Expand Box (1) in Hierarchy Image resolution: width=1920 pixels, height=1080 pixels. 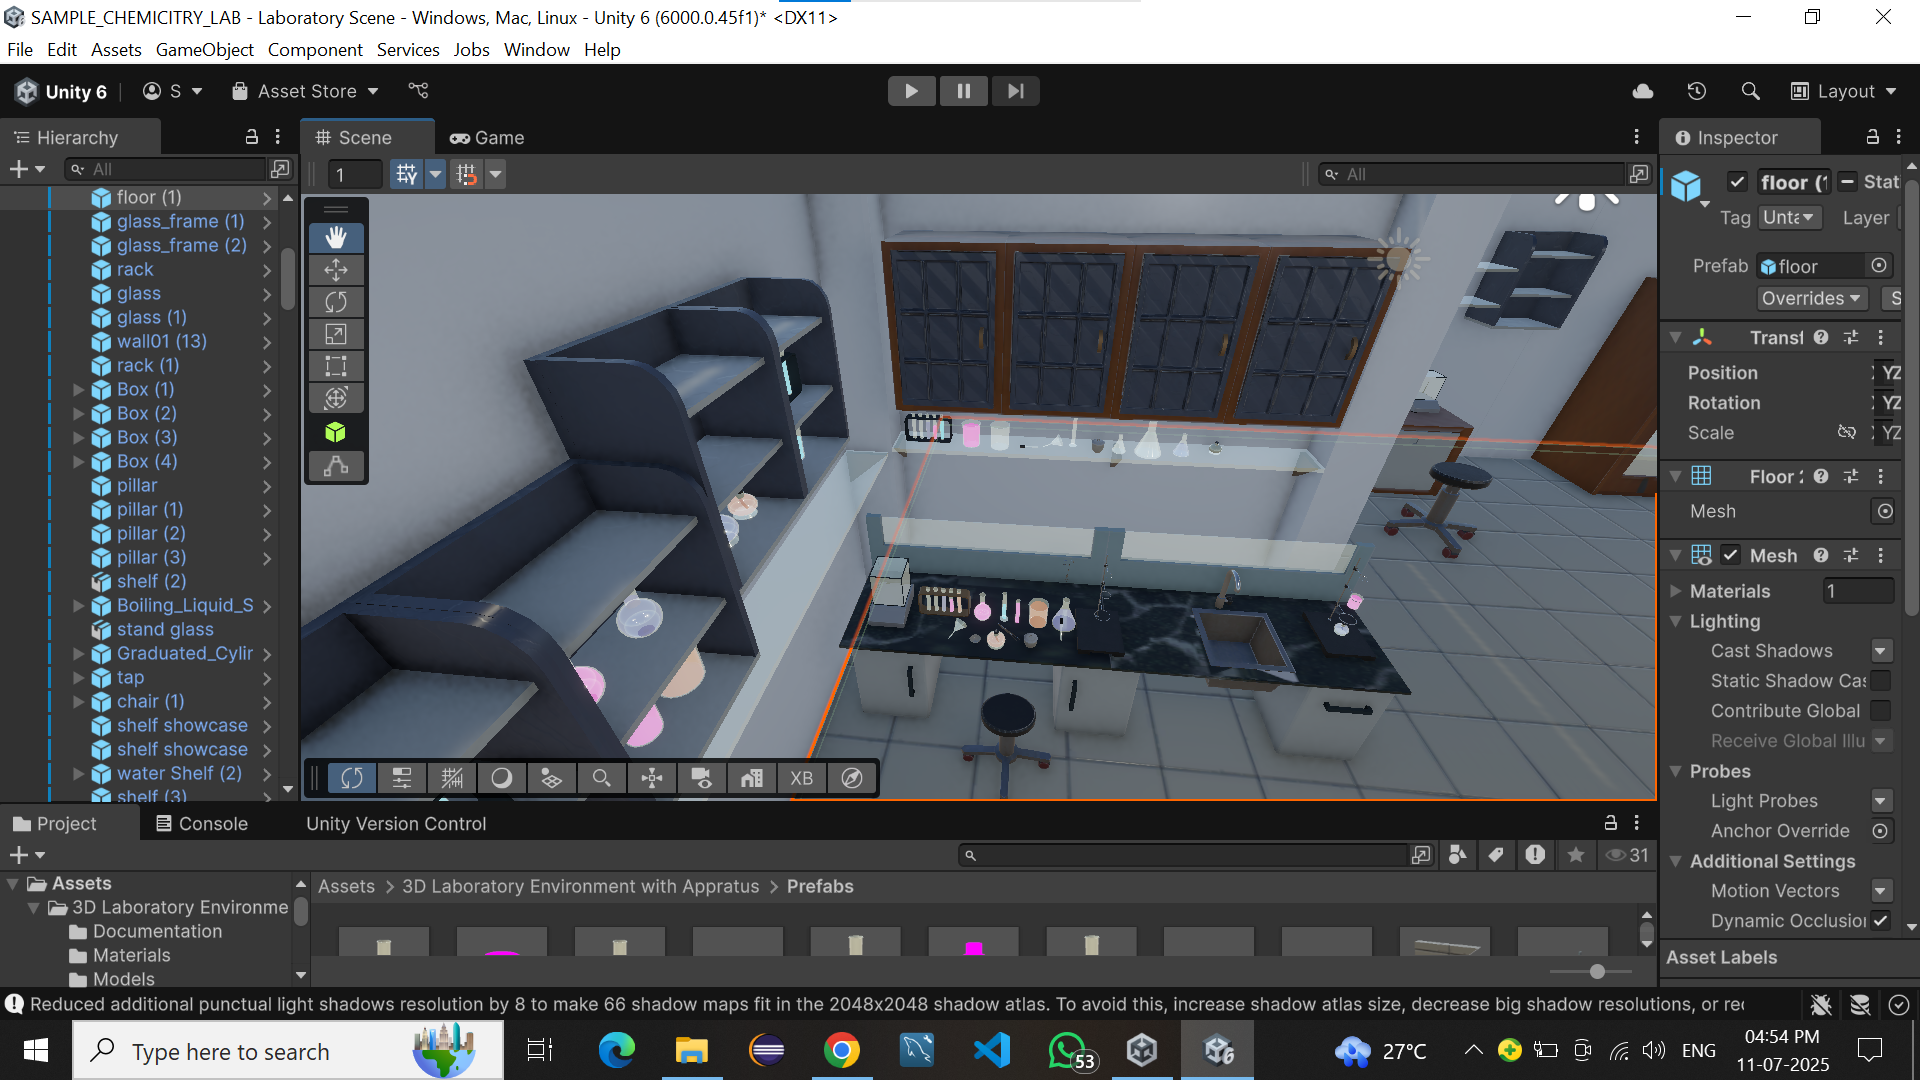tap(78, 390)
